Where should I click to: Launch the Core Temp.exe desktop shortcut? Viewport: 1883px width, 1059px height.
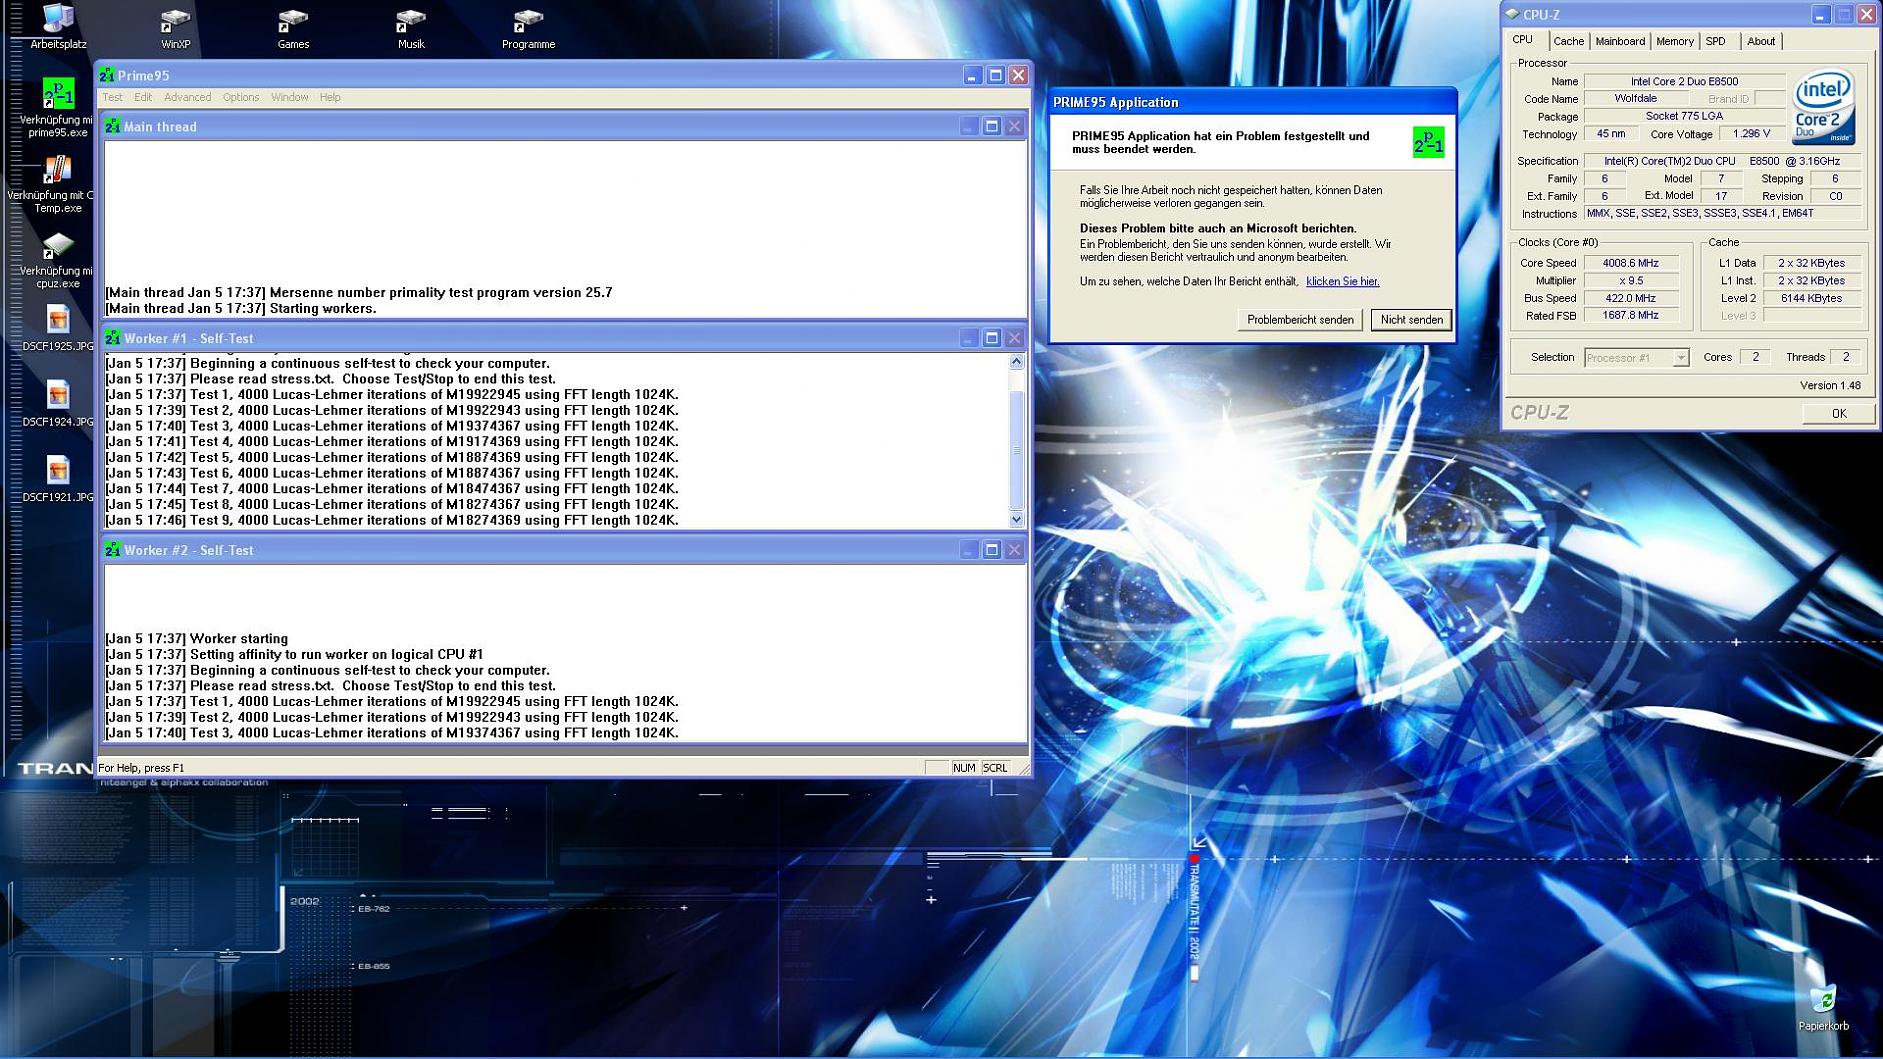point(58,184)
